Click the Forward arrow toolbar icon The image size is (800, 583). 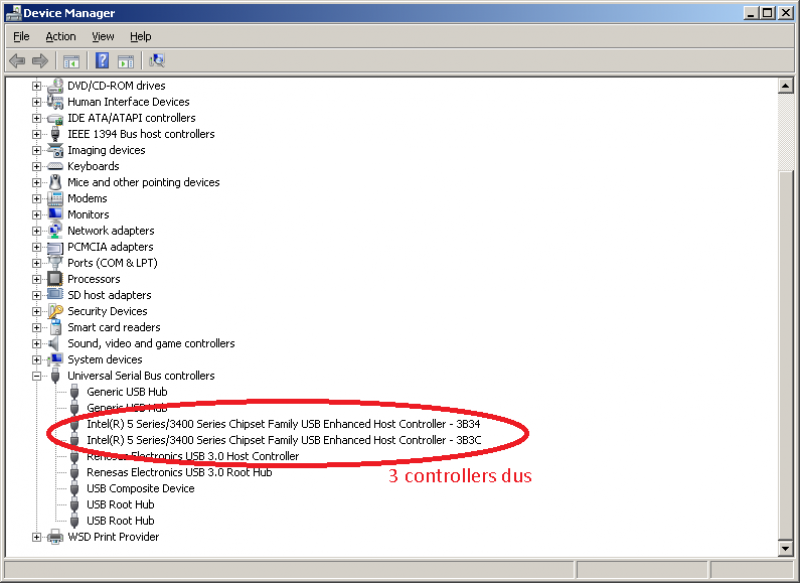pos(40,61)
